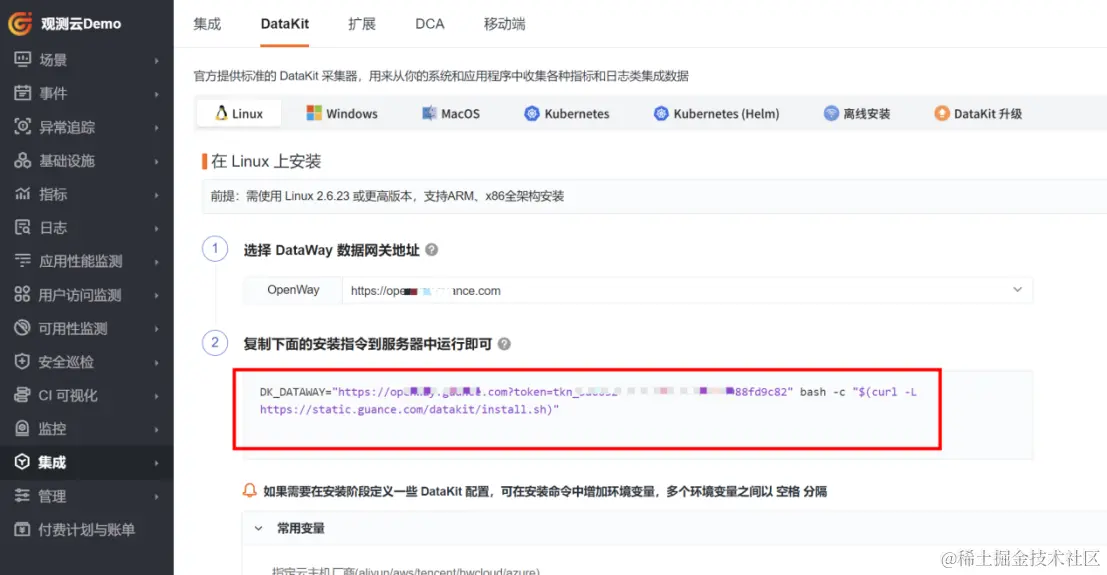
Task: Click the 管理 sliders icon
Action: pos(23,496)
